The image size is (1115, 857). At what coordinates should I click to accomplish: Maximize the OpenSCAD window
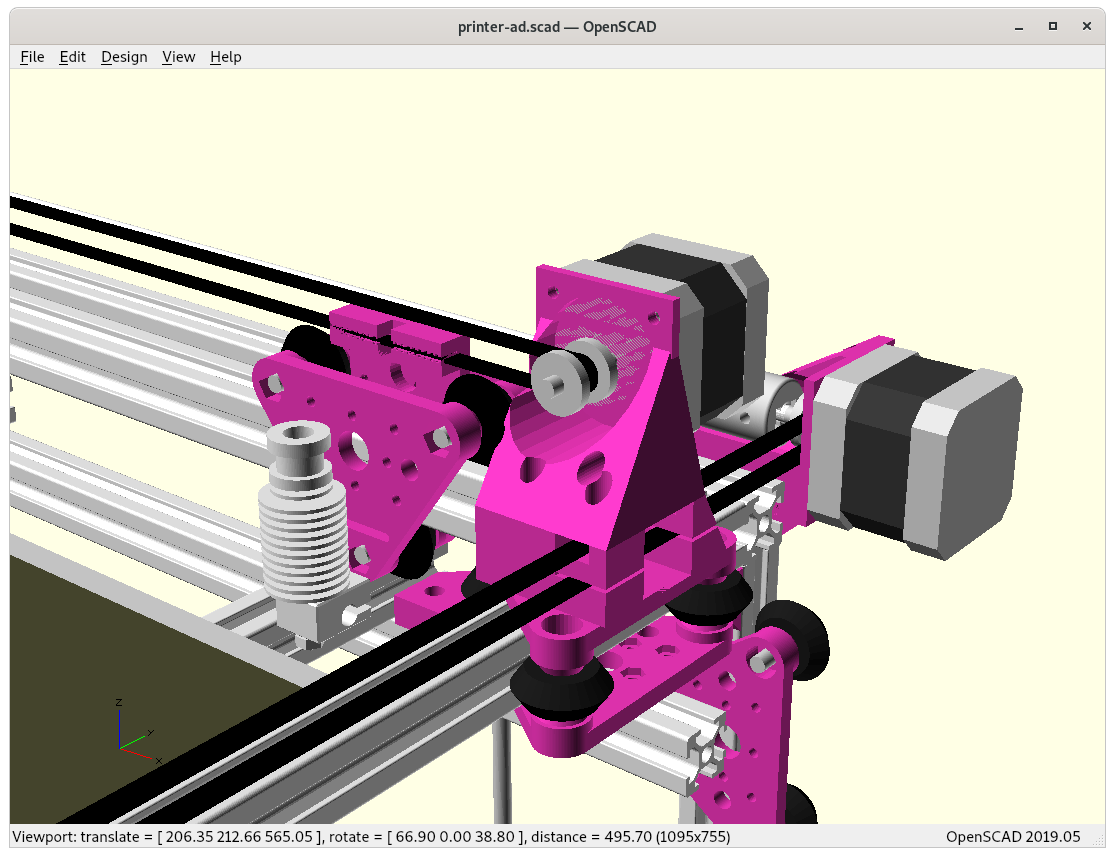[1052, 26]
